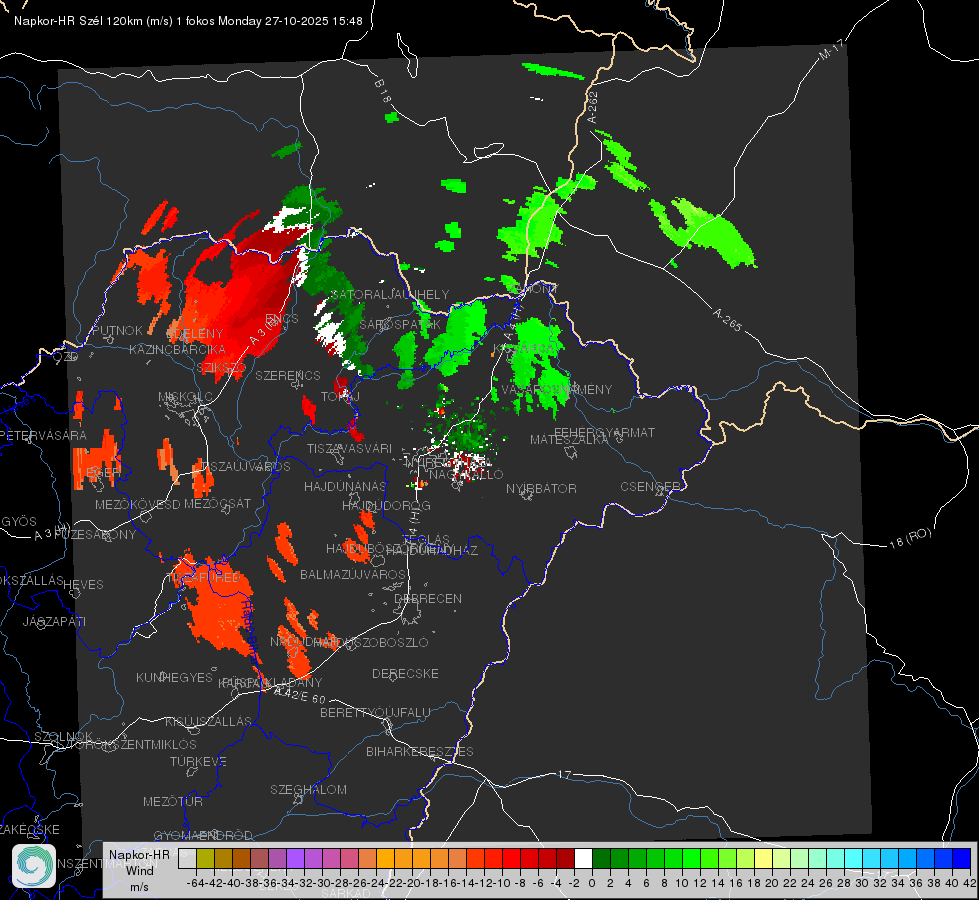979x900 pixels.
Task: Click the DERECSKE label
Action: coord(405,673)
